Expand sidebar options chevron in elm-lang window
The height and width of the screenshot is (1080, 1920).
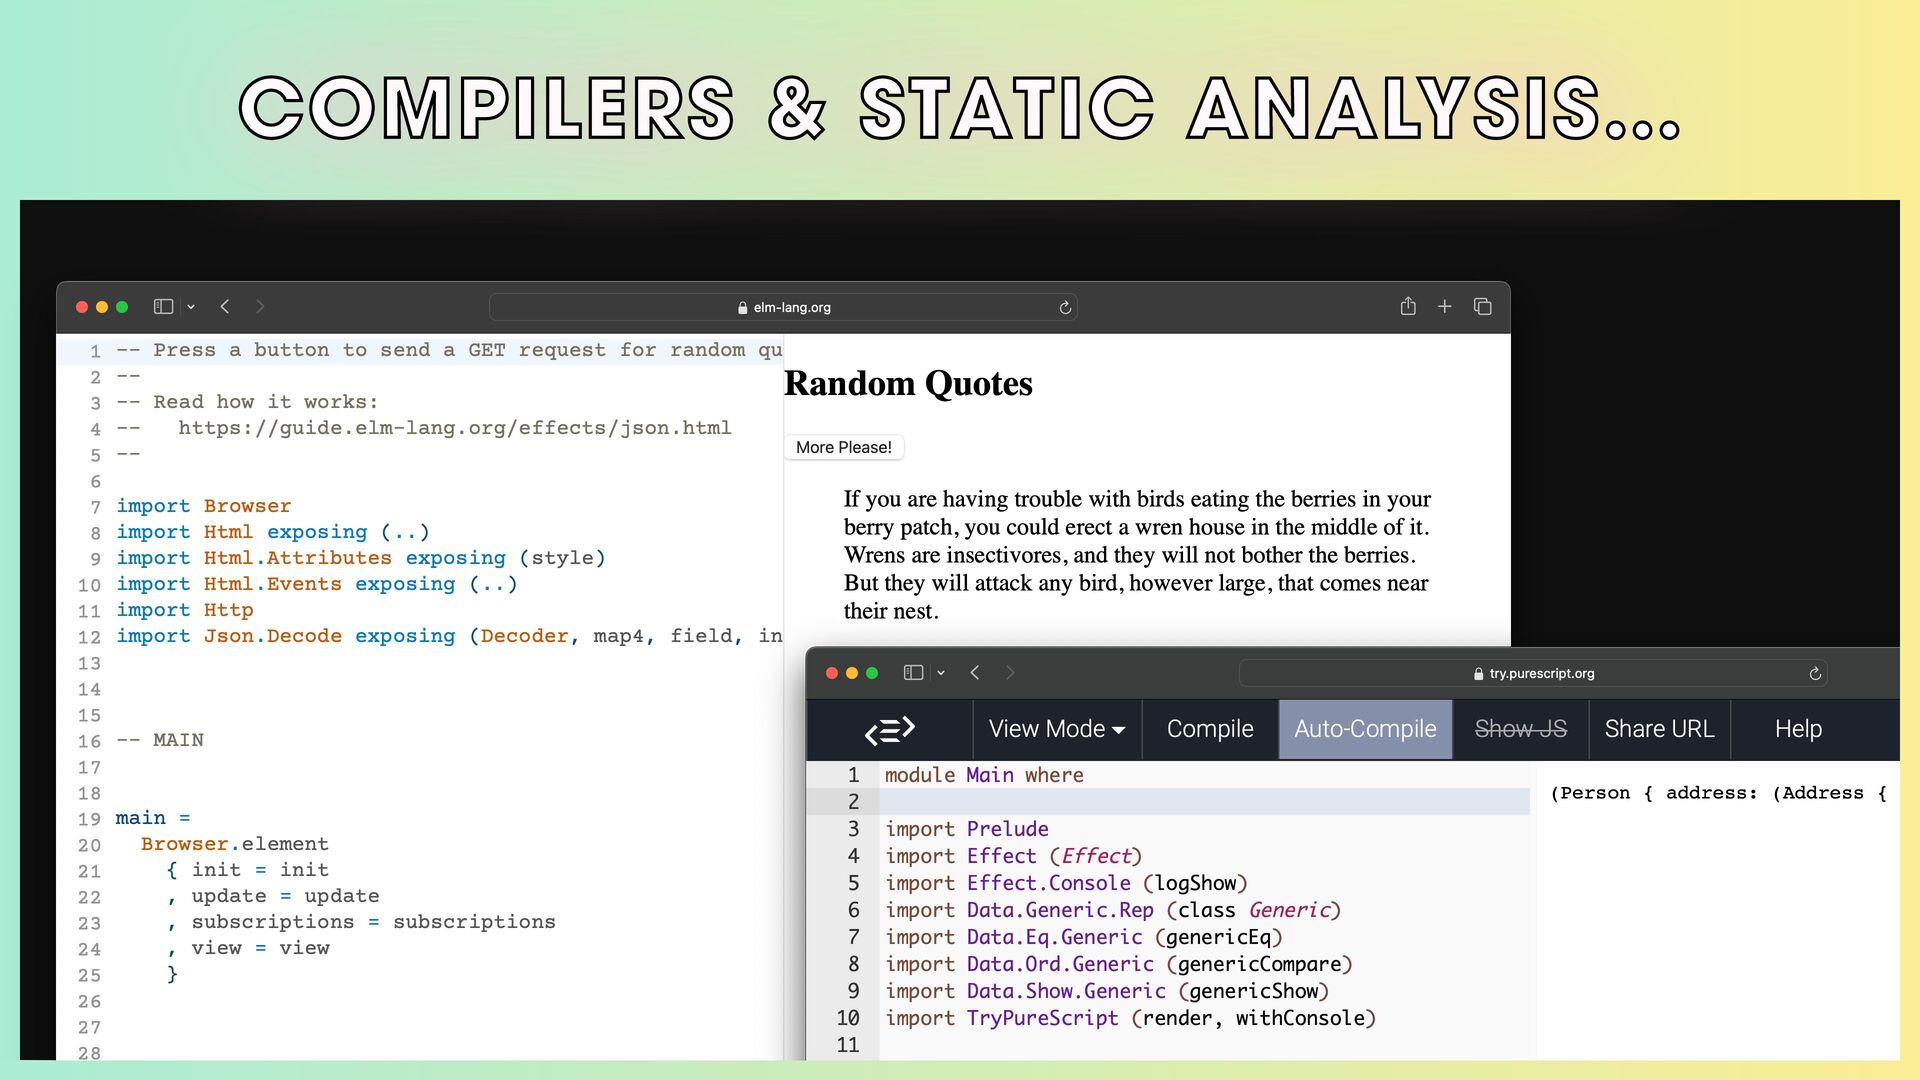[x=191, y=308]
